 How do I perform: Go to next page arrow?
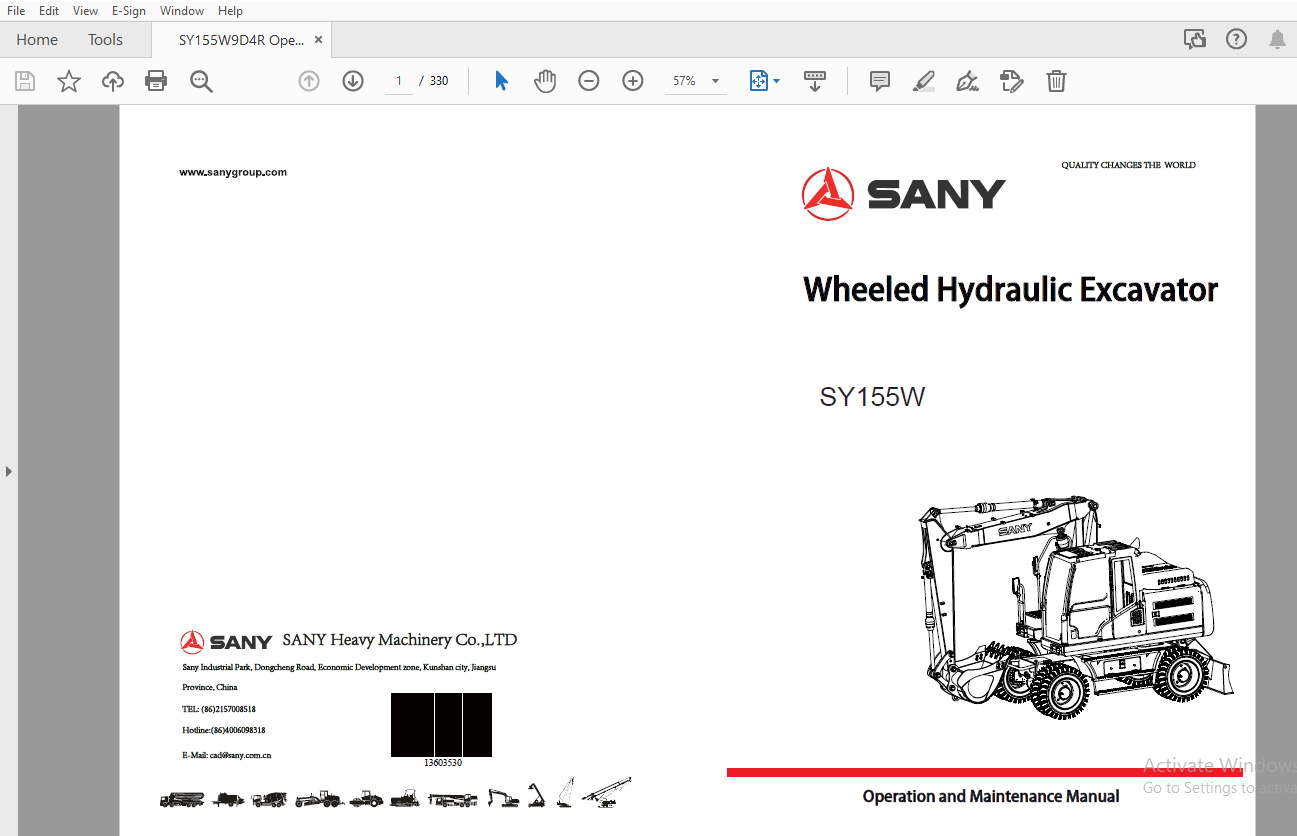353,81
